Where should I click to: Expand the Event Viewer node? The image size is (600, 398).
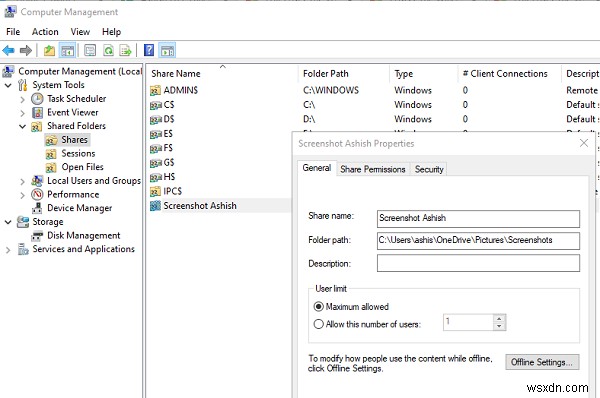[22, 113]
